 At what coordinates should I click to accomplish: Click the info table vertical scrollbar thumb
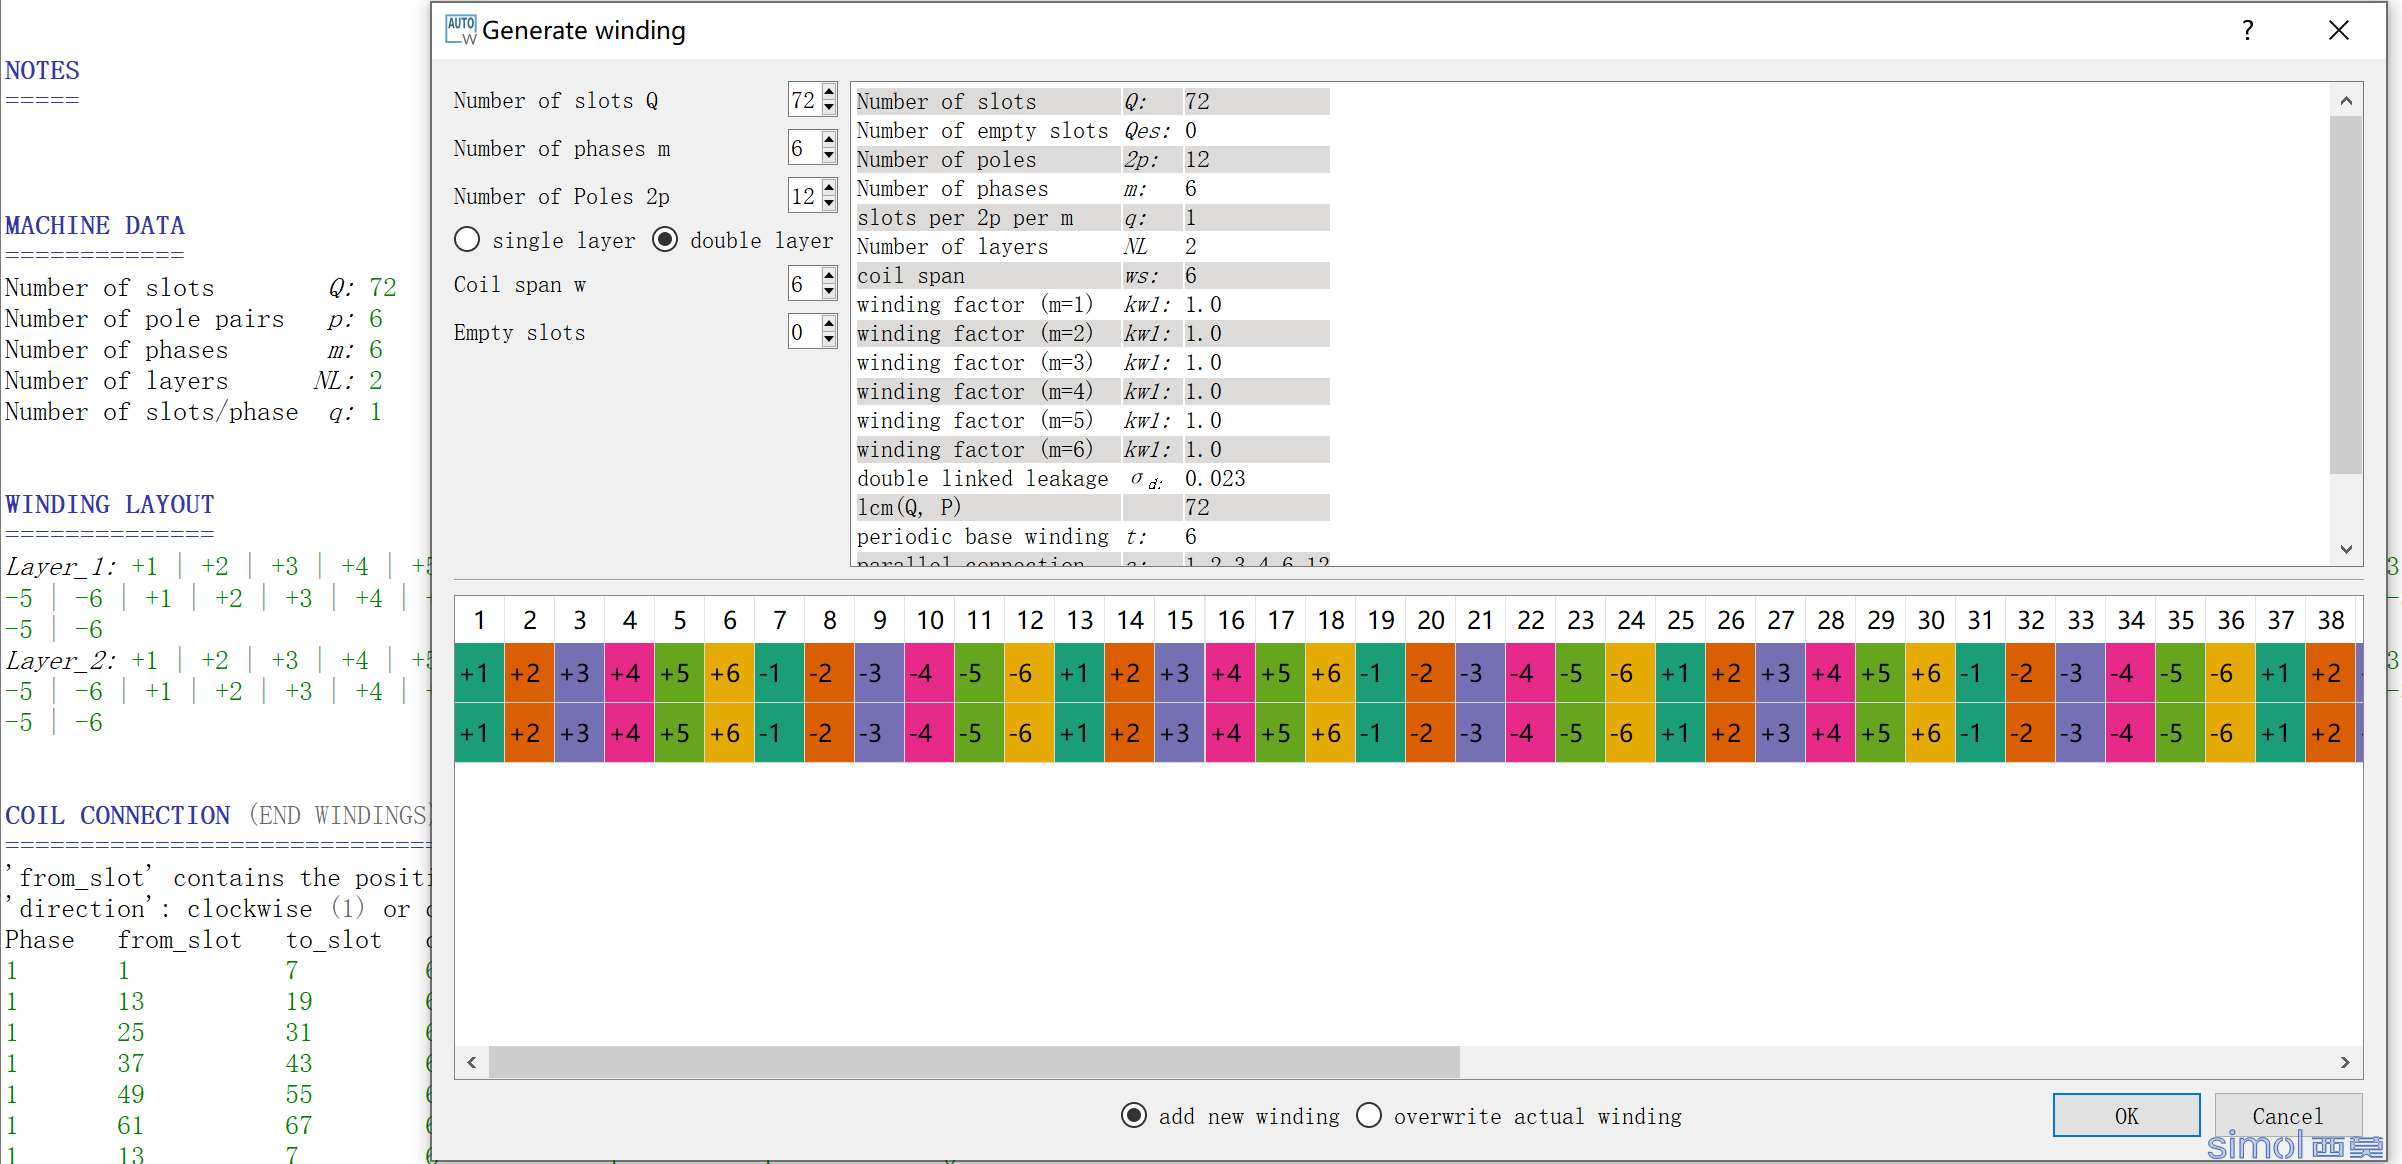click(2346, 295)
